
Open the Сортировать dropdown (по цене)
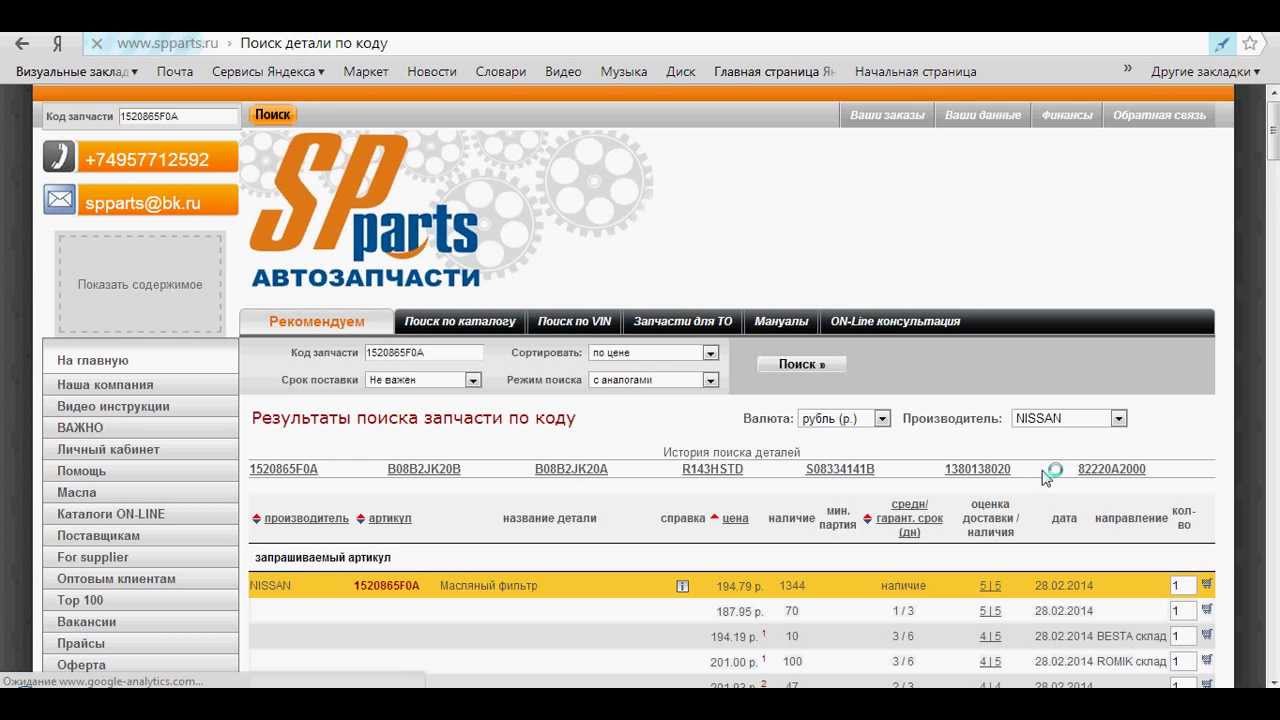(x=654, y=353)
